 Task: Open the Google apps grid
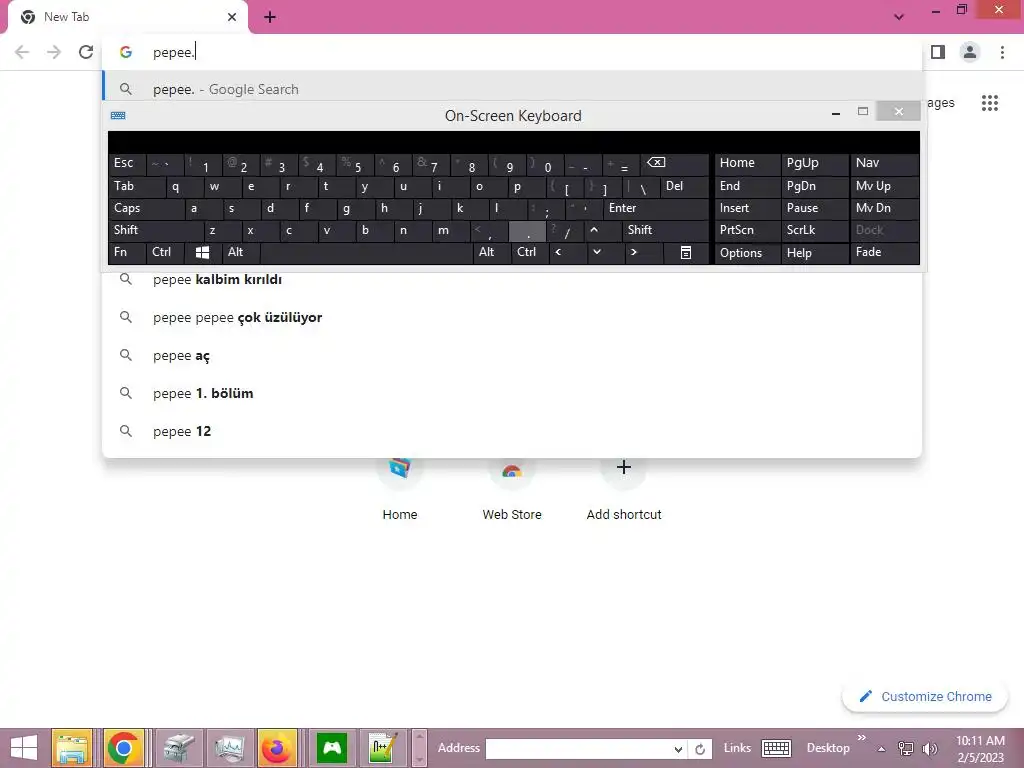tap(989, 103)
